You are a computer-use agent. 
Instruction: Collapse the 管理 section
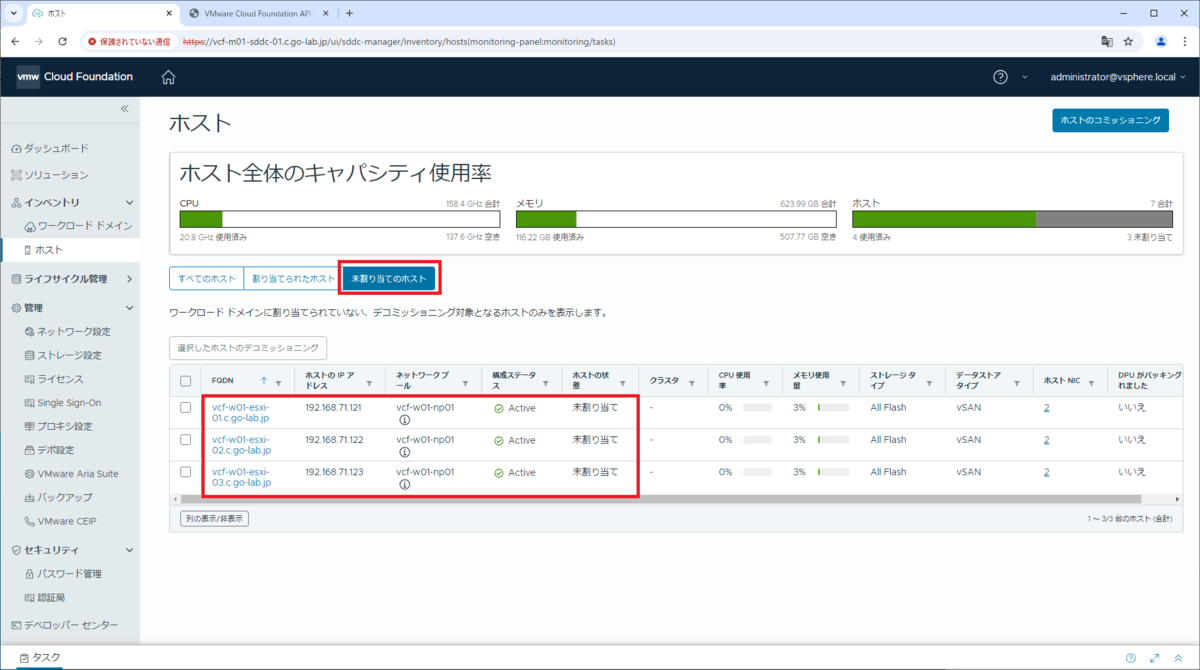[129, 308]
